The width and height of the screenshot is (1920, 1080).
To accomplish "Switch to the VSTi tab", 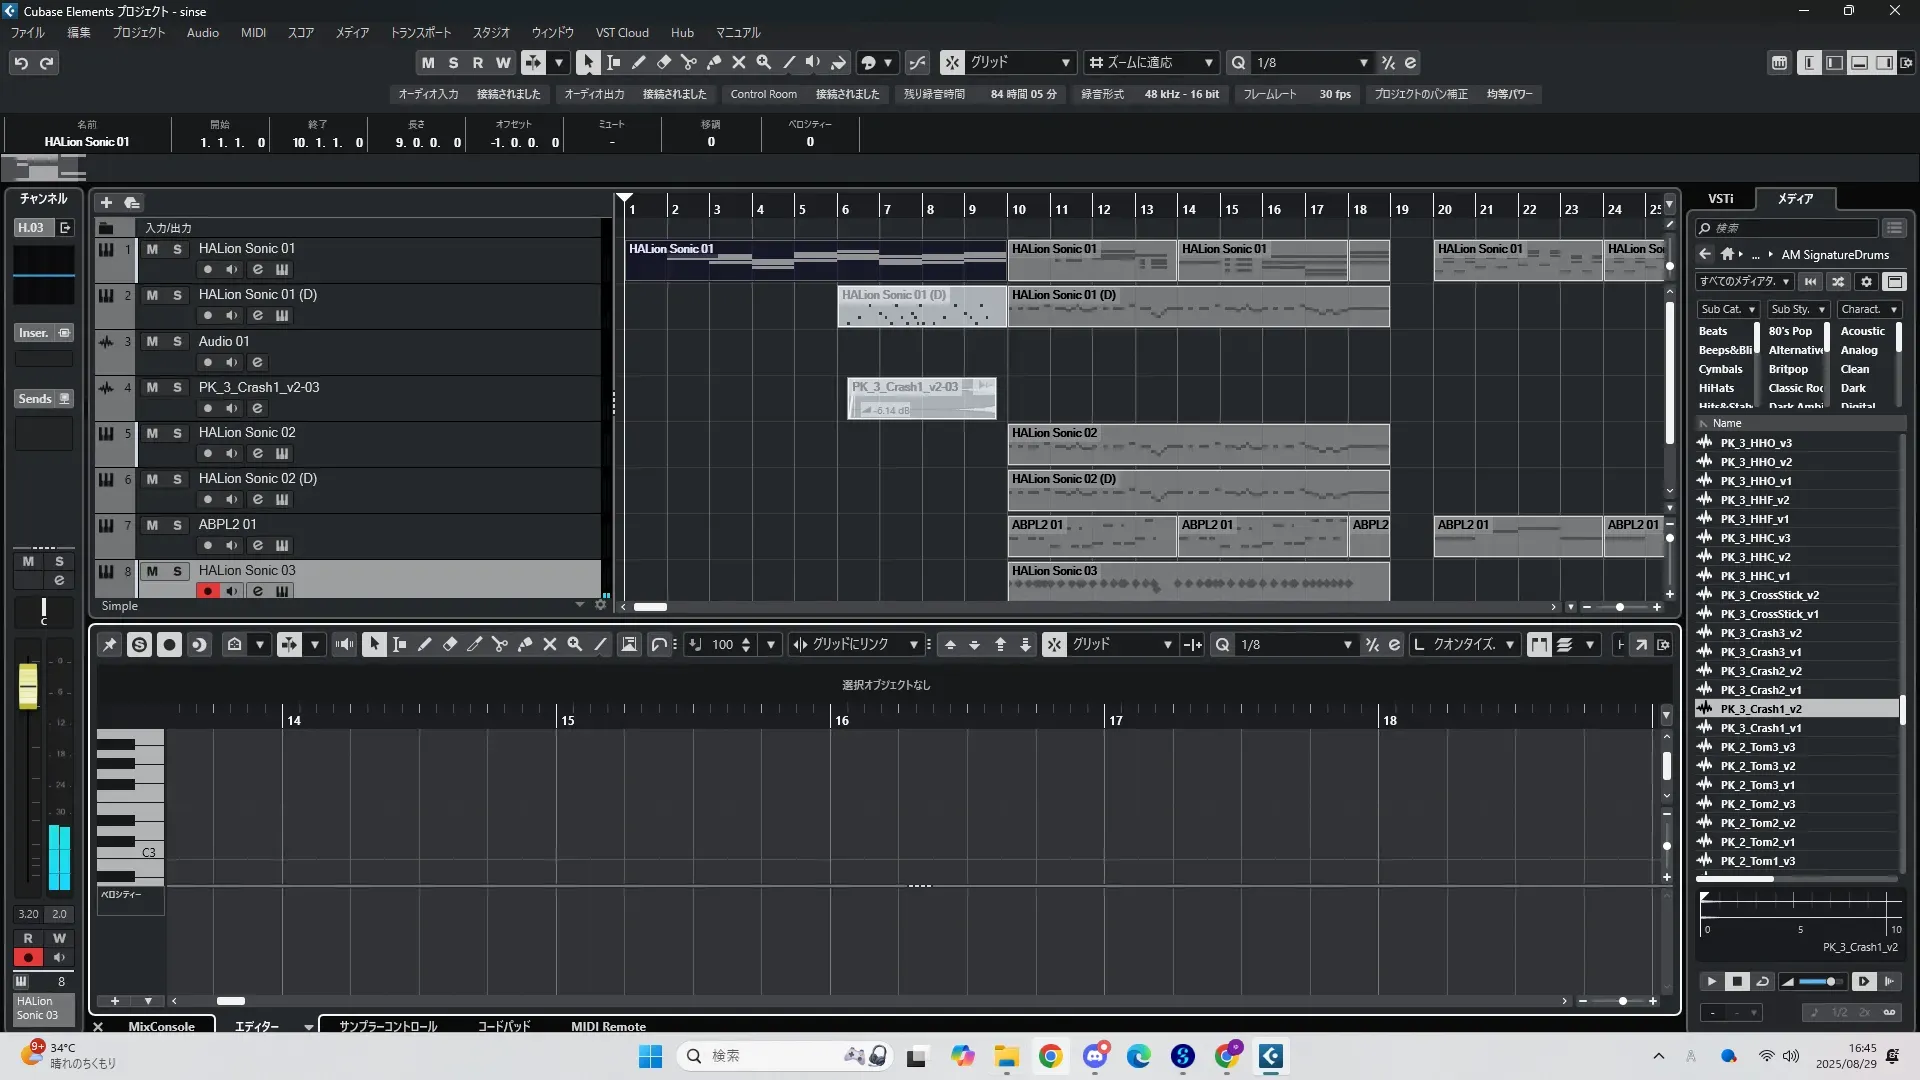I will 1720,199.
